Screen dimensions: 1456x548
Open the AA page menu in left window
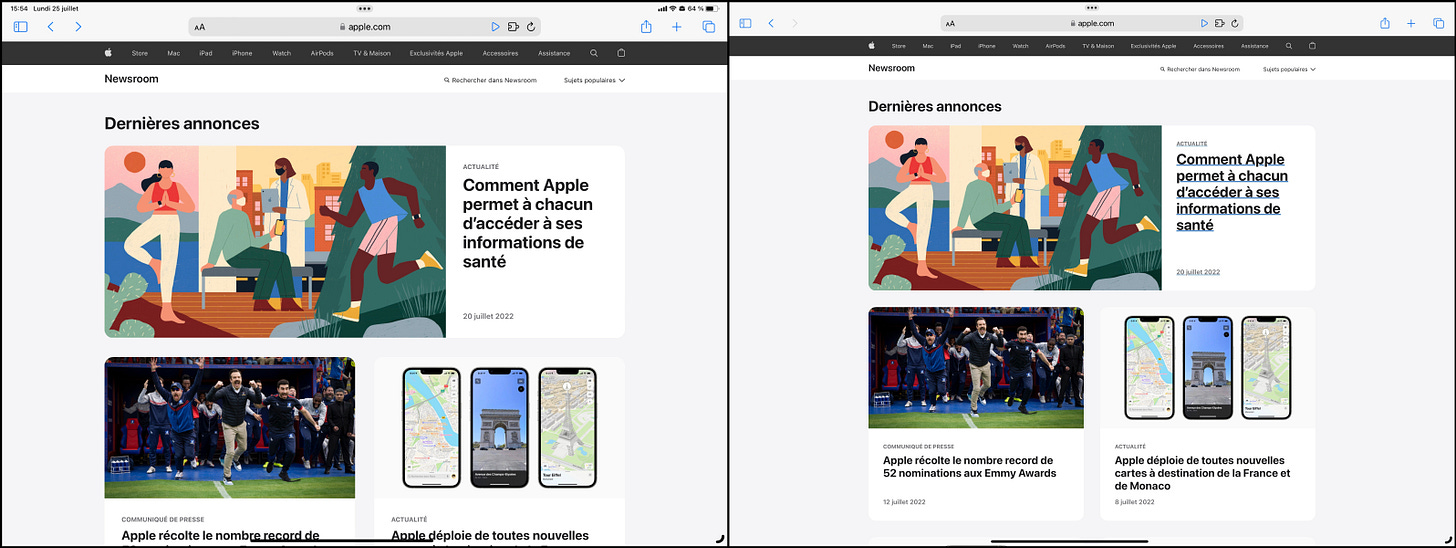[x=200, y=27]
